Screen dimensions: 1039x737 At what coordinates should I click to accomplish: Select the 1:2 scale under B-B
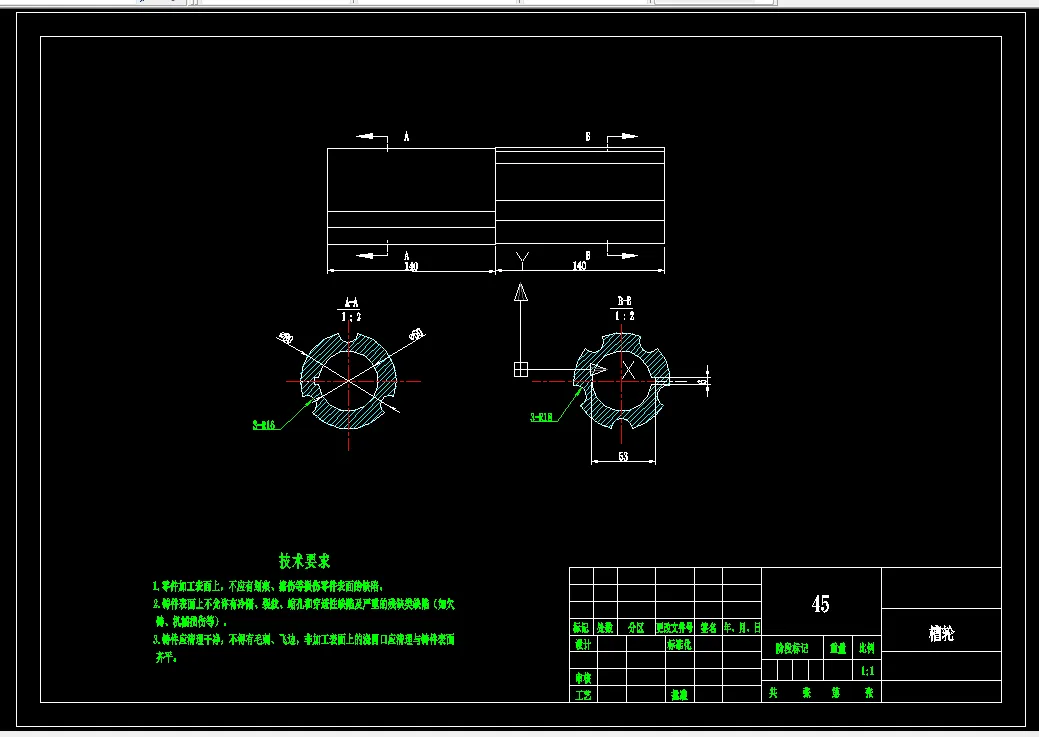coord(624,315)
